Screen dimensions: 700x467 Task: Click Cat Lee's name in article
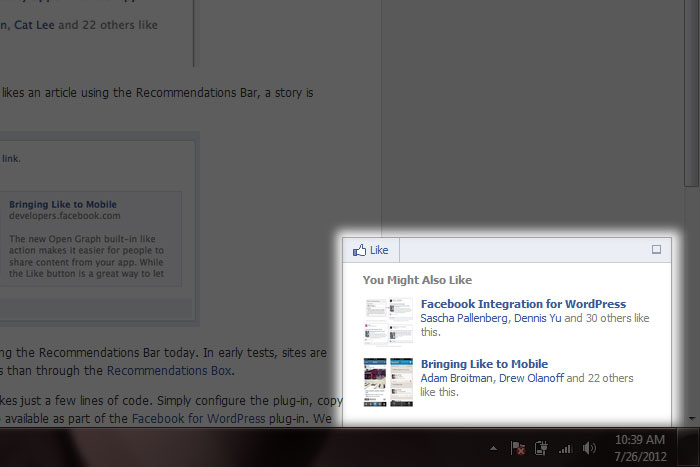pyautogui.click(x=34, y=25)
